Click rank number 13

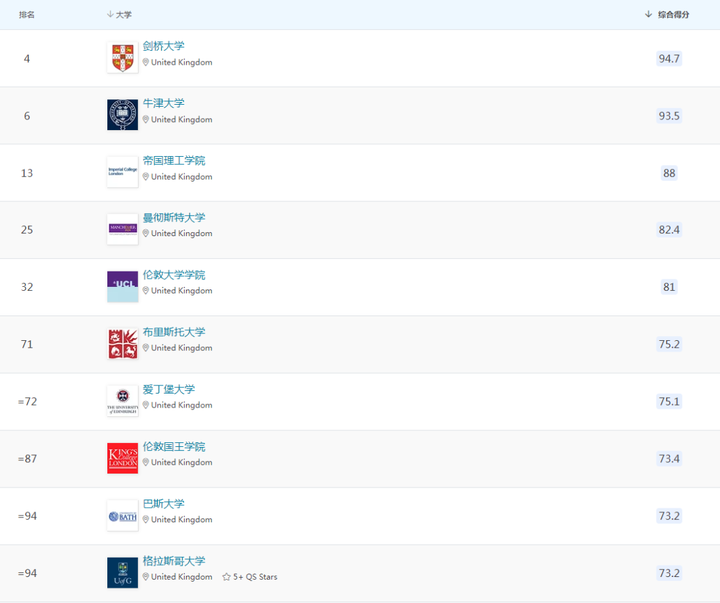pos(27,173)
